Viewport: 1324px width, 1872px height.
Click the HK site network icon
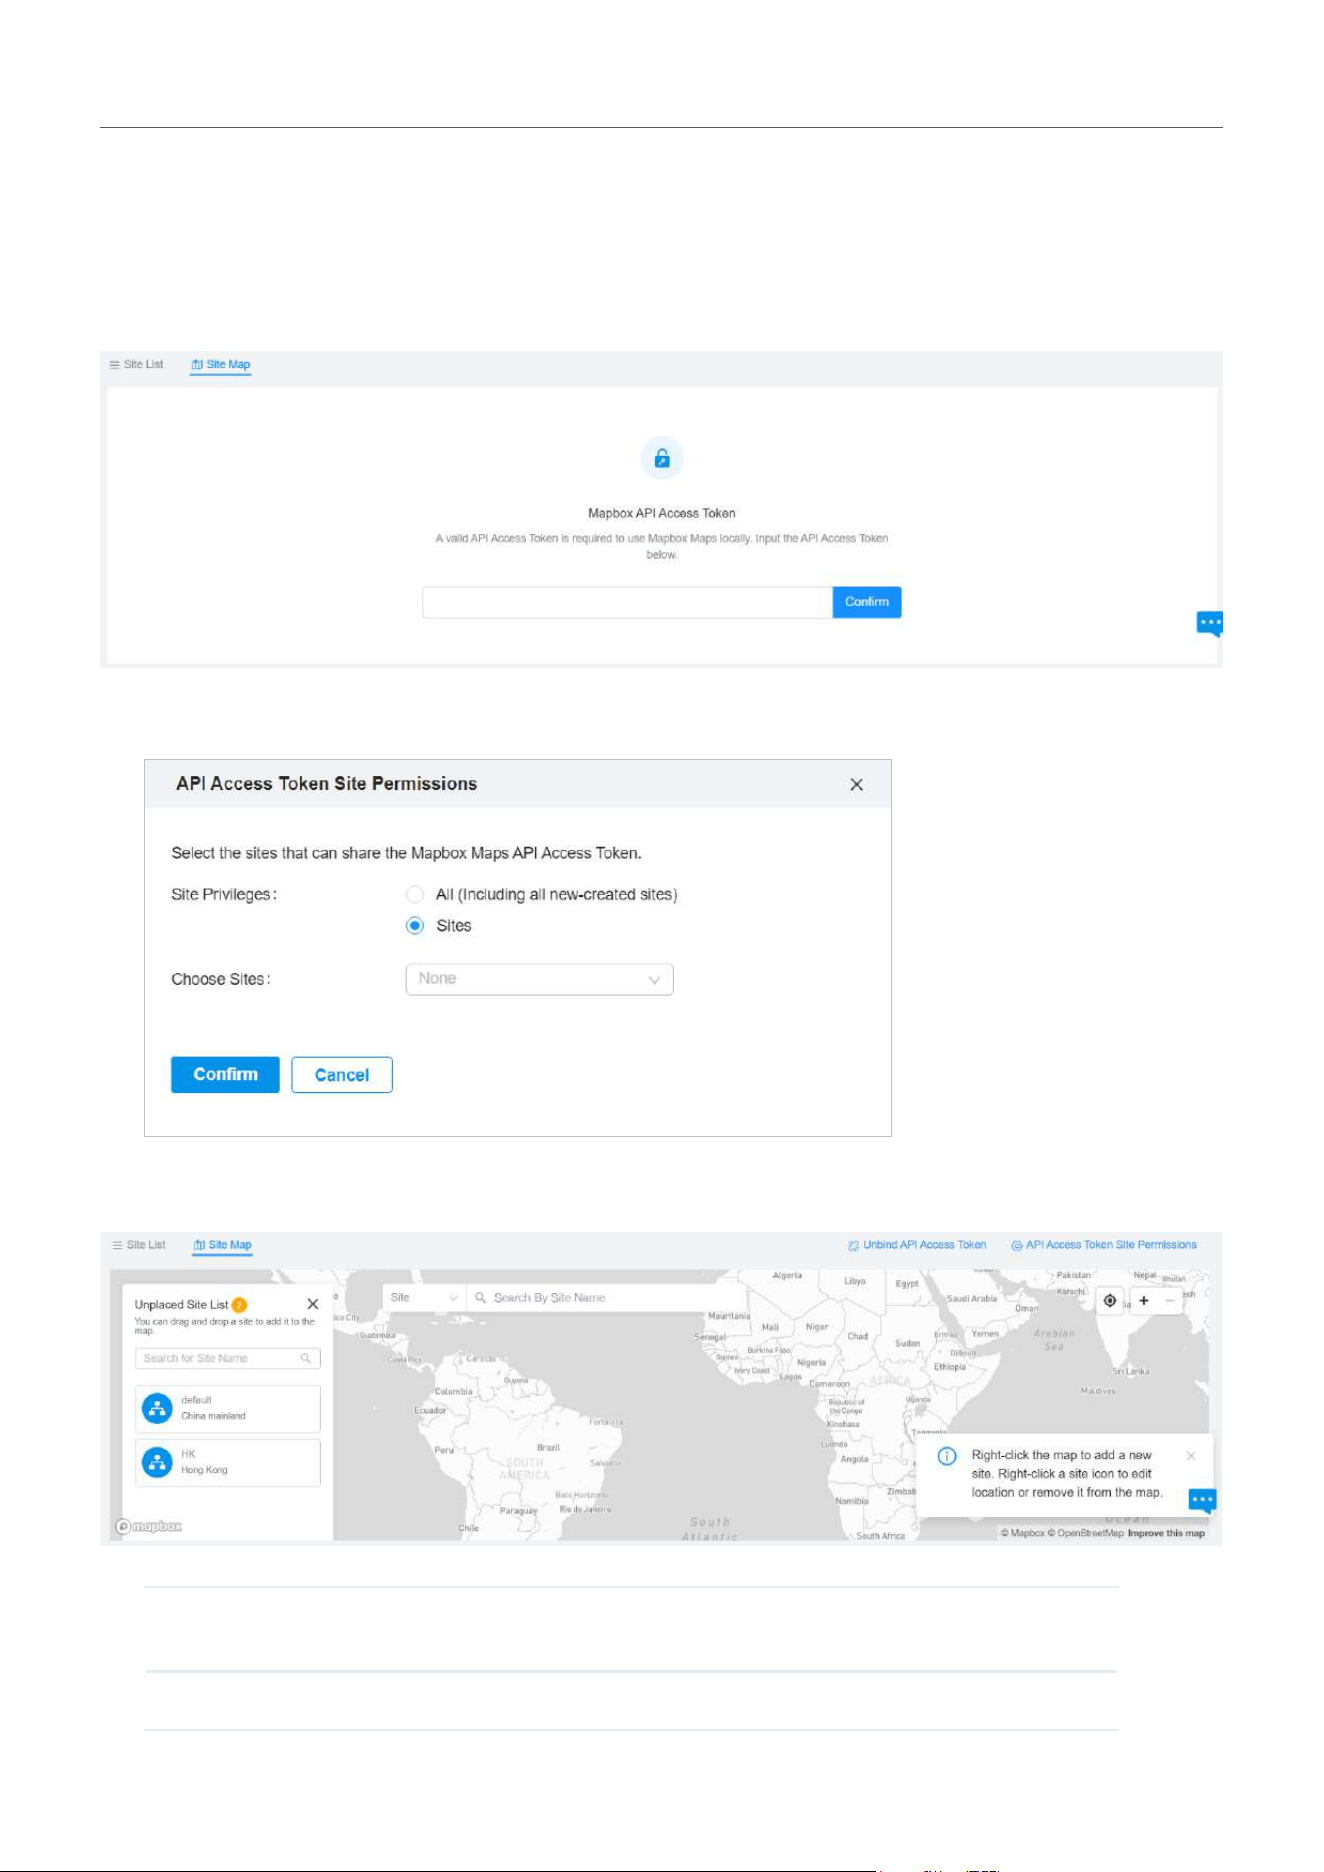pos(157,1462)
